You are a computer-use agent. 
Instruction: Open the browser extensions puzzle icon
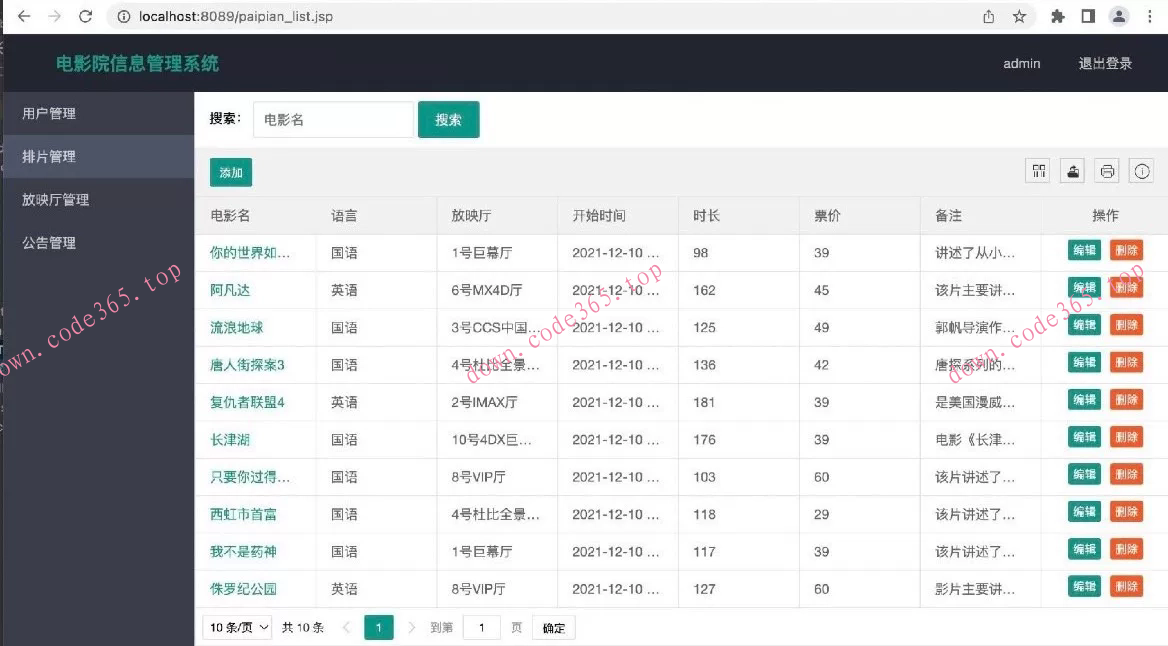[1057, 16]
